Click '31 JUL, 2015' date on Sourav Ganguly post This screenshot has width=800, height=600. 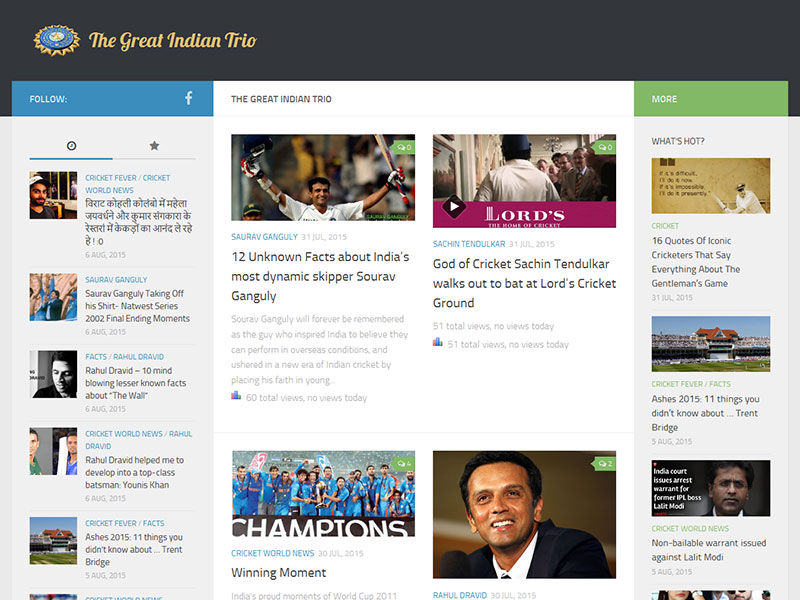pyautogui.click(x=324, y=237)
